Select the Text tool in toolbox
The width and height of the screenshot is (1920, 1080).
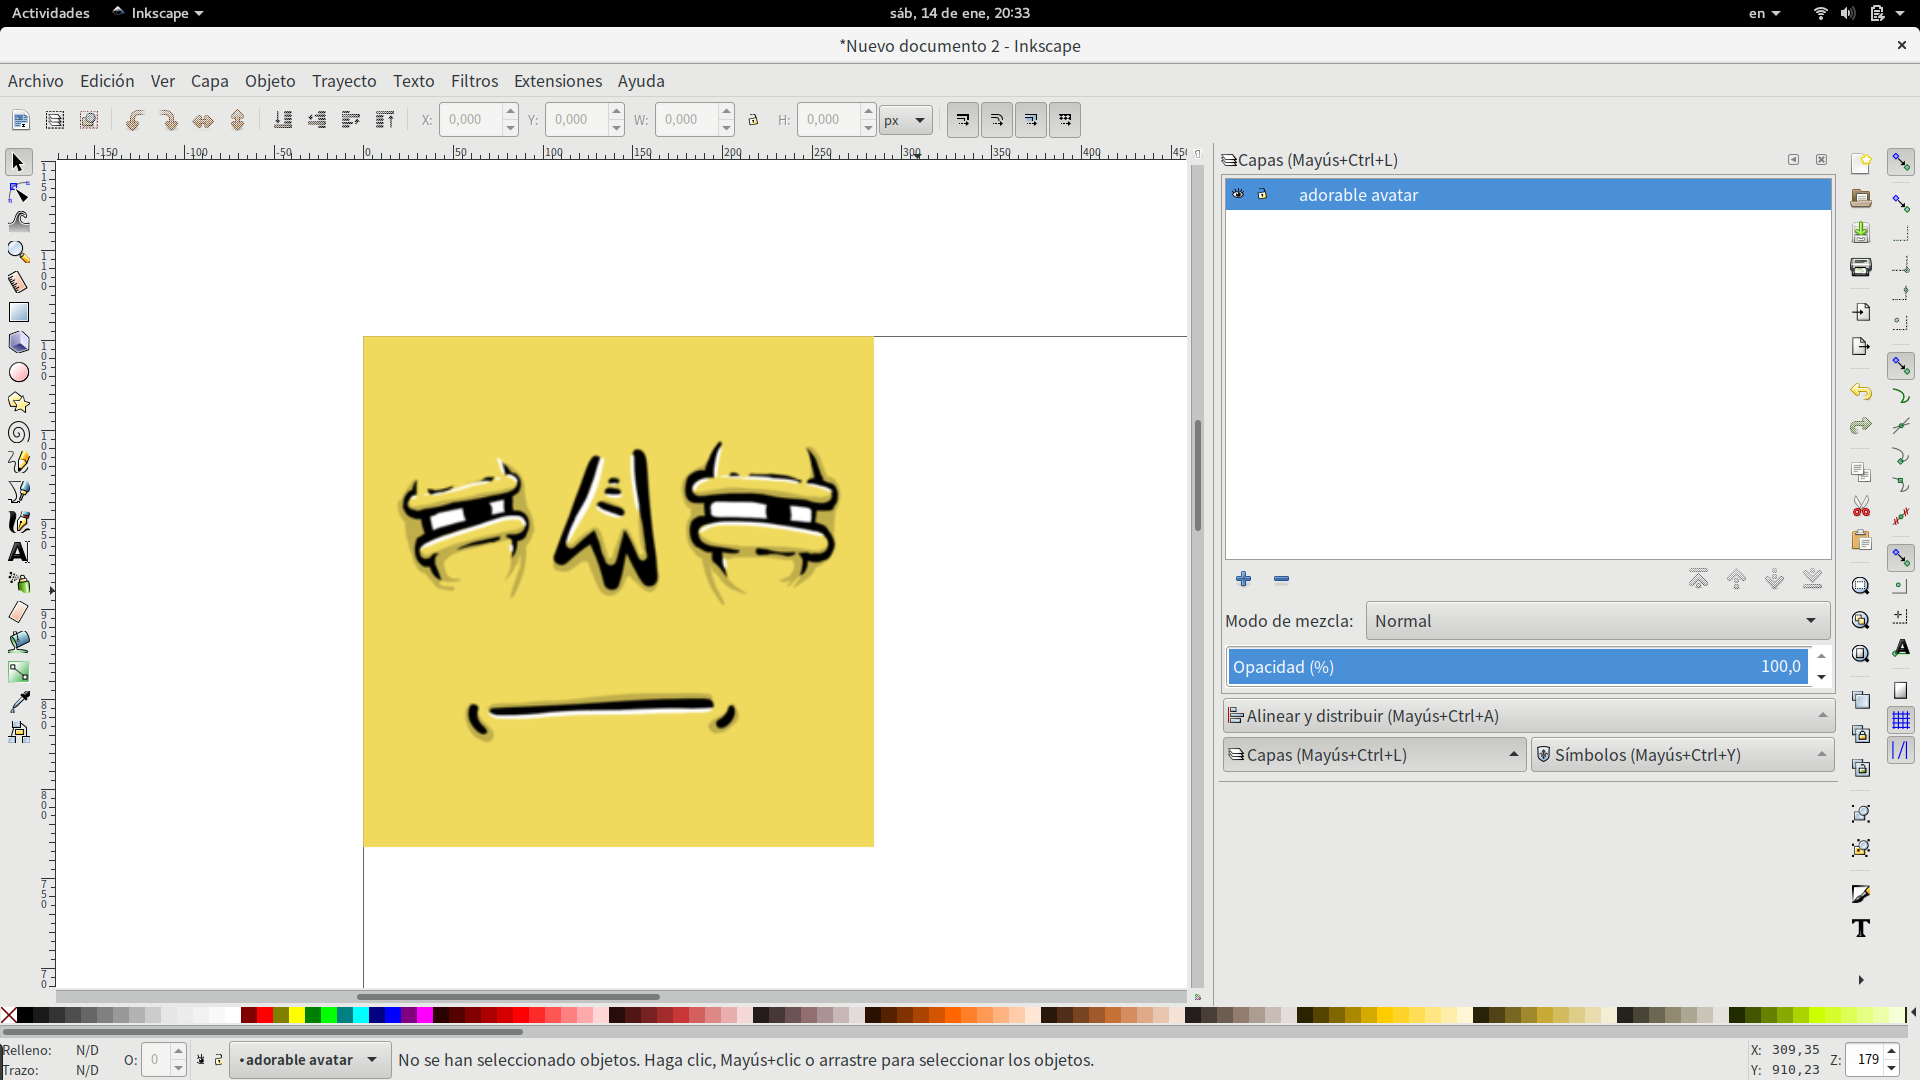(x=18, y=552)
